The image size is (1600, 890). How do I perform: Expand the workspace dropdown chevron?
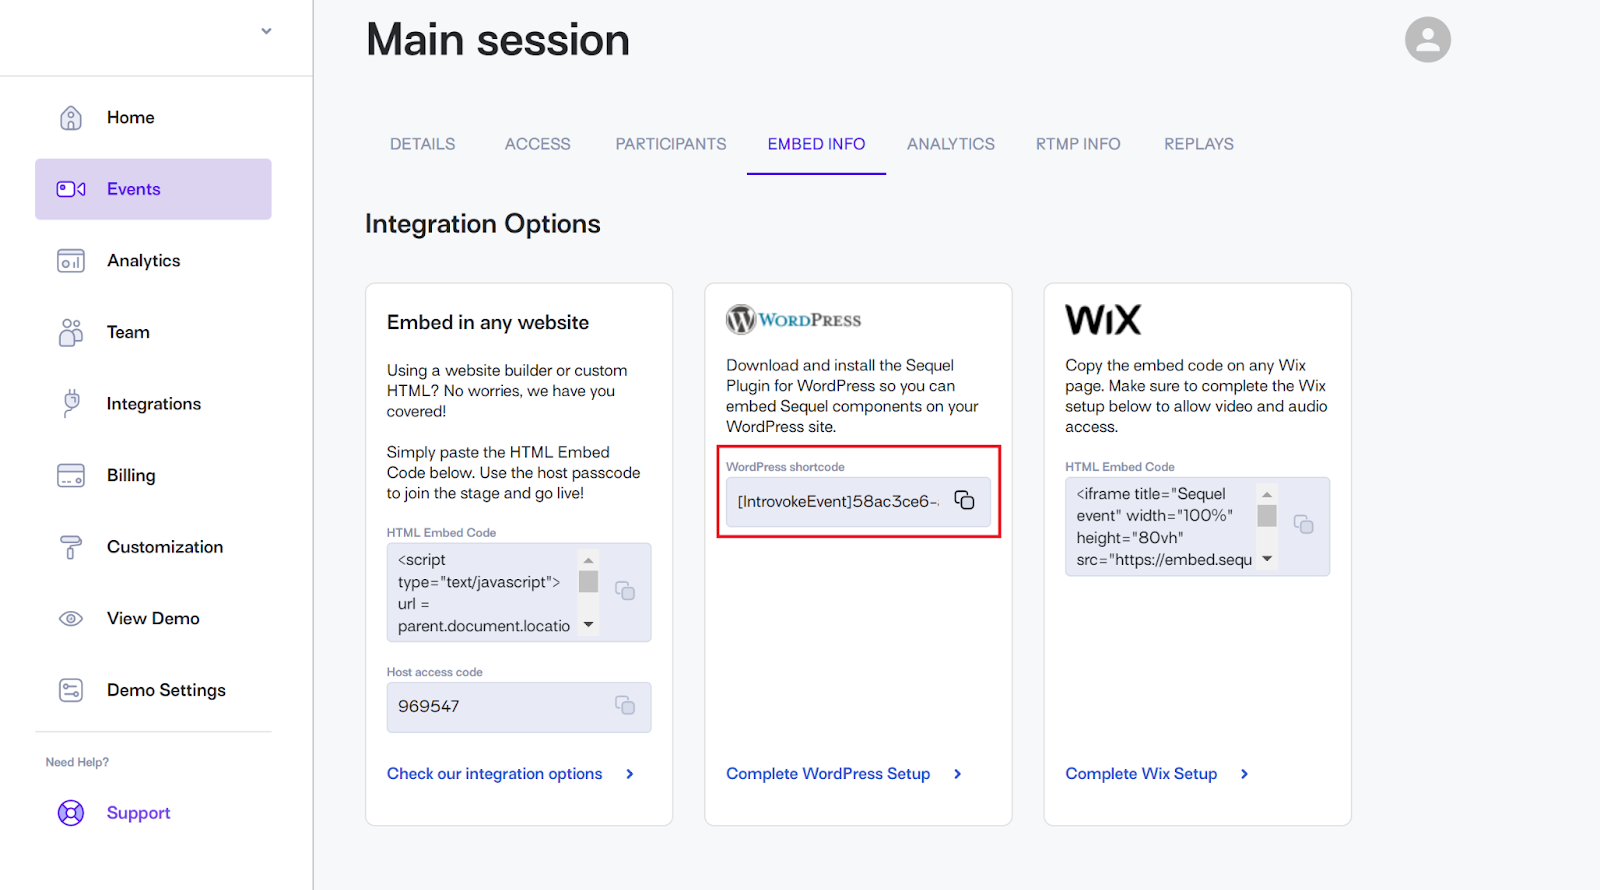click(266, 31)
